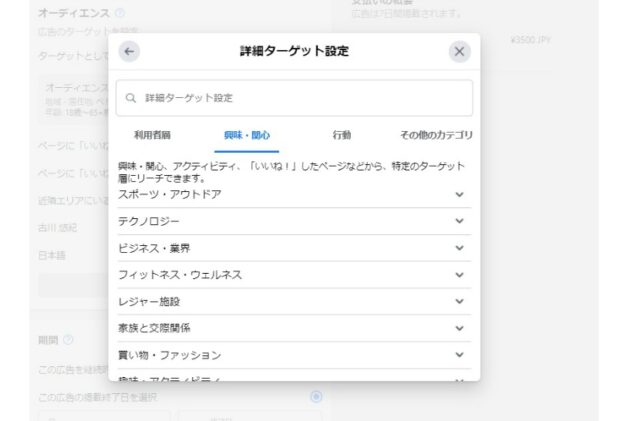Click the info icon next to 期間
Image resolution: width=630 pixels, height=421 pixels.
coord(68,341)
